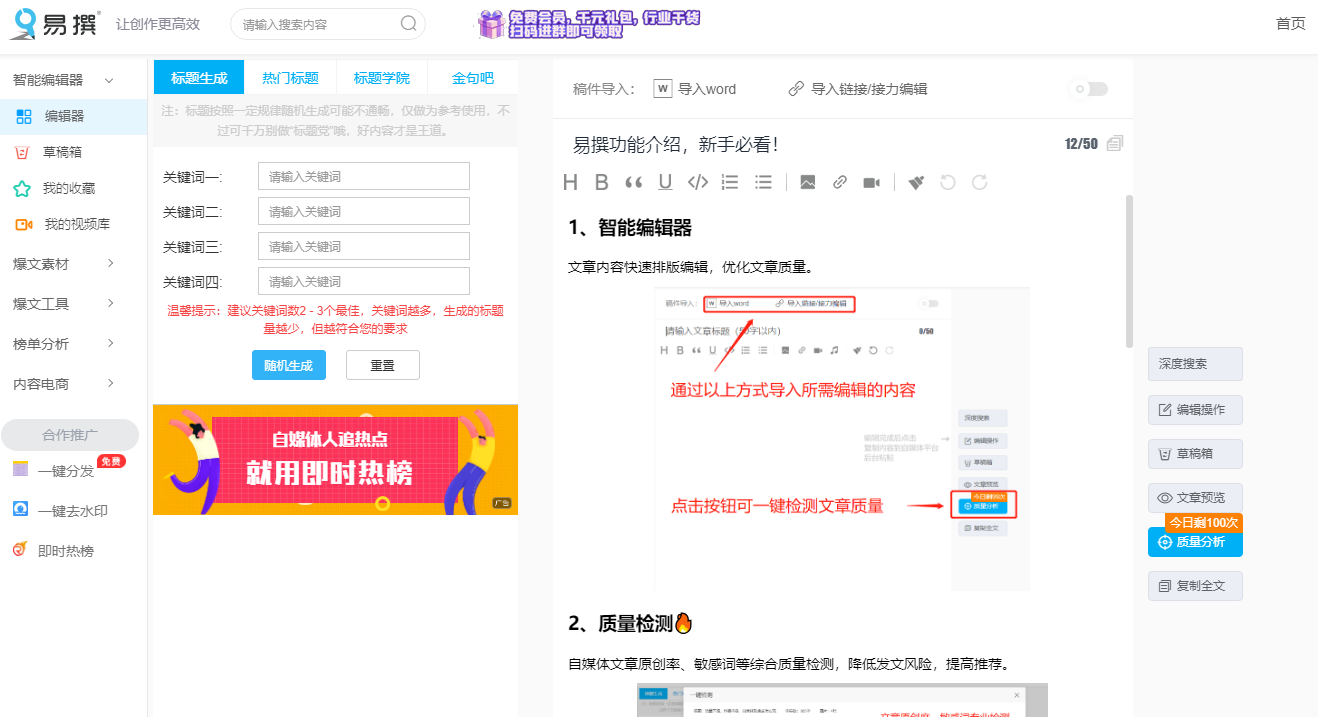Open 草稿箱 button on right panel
Viewport: 1318px width, 717px height.
pyautogui.click(x=1195, y=454)
